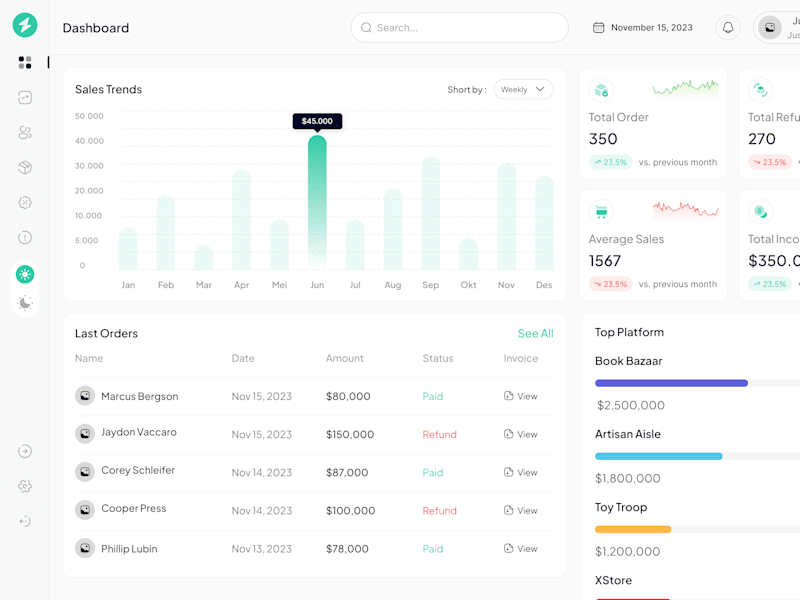Open the Weekly sort dropdown
The height and width of the screenshot is (600, 800).
click(x=523, y=89)
